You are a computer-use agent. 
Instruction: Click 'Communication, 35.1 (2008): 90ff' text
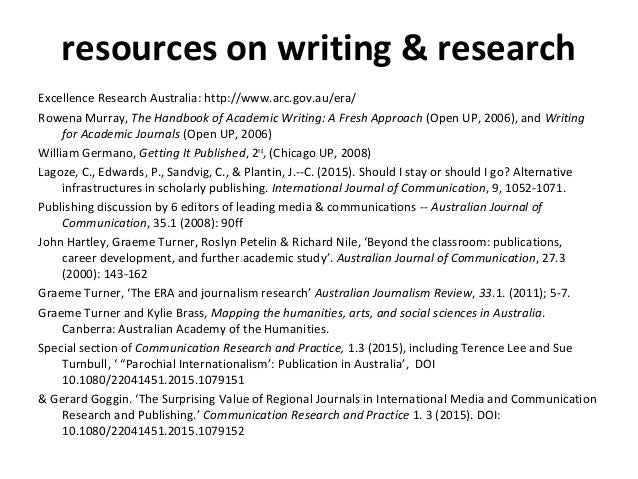tap(153, 223)
